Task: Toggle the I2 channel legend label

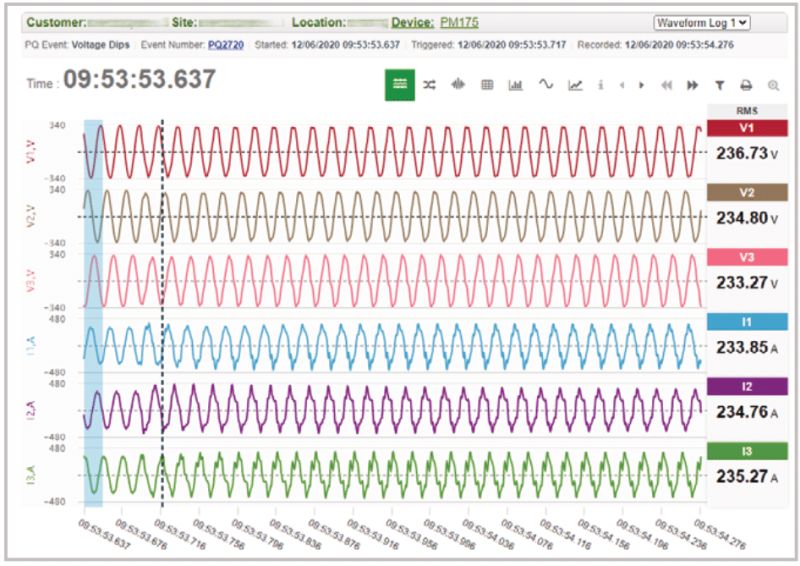Action: click(x=747, y=386)
